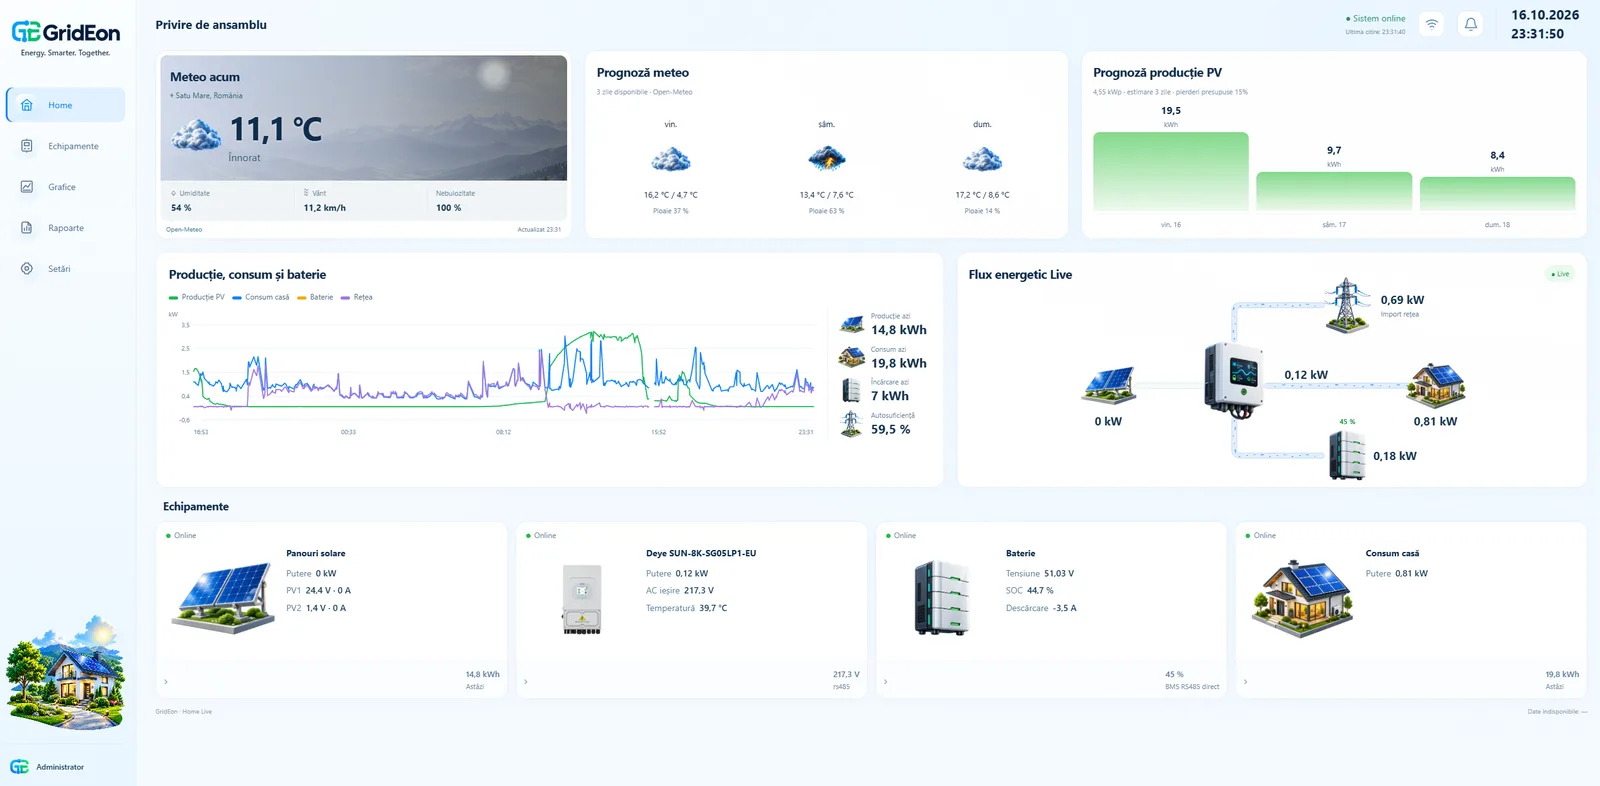Click the sâm. 17 PV forecast bar
The image size is (1600, 786).
click(1334, 191)
